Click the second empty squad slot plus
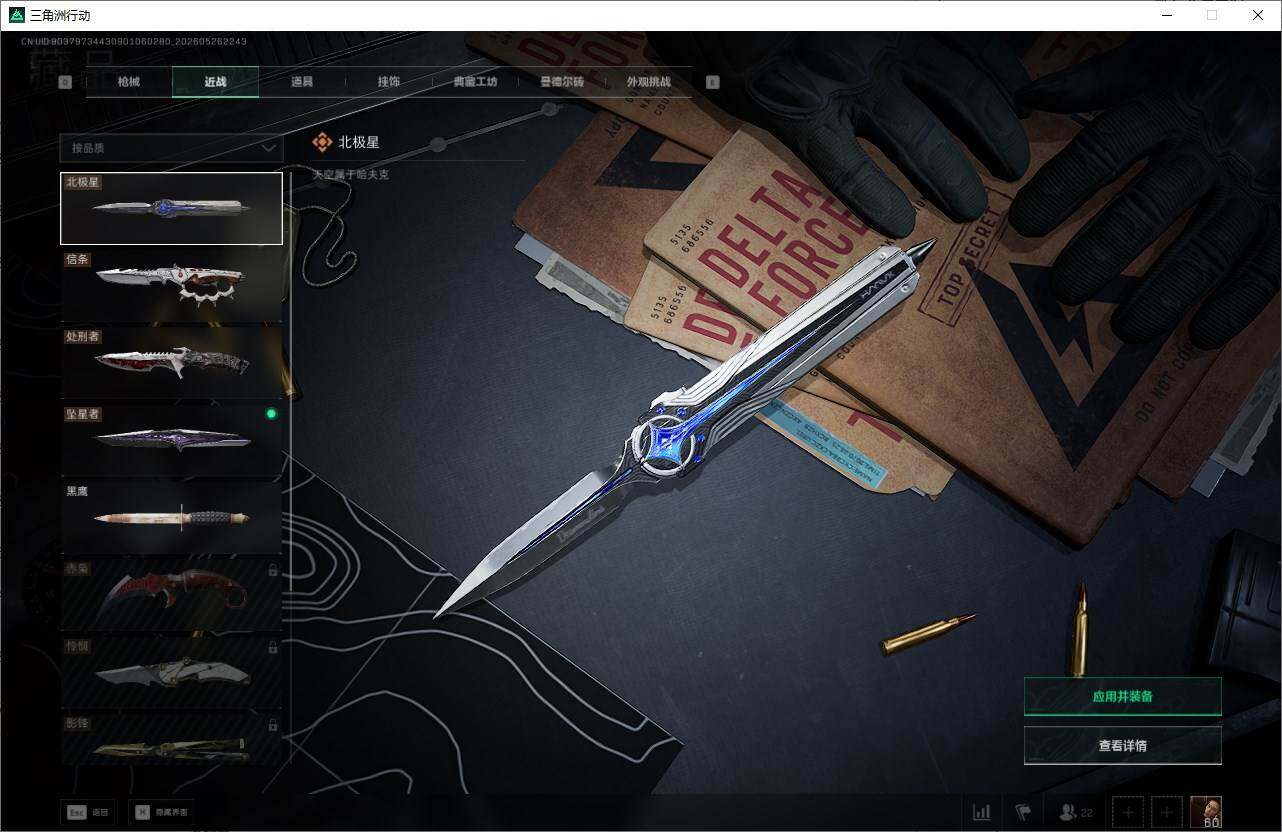The width and height of the screenshot is (1282, 832). (1167, 812)
